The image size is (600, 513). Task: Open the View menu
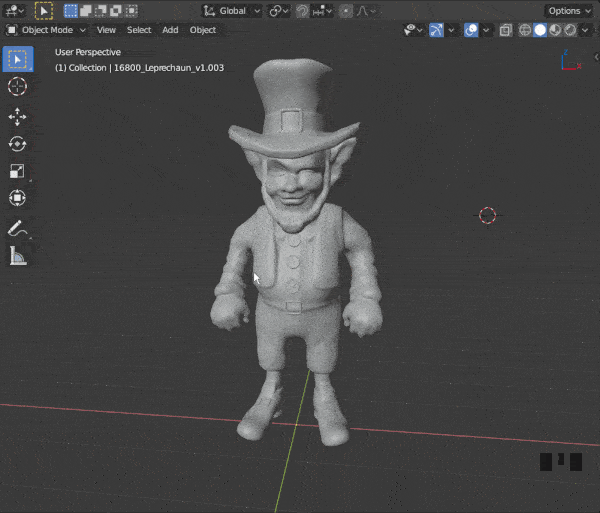tap(106, 30)
